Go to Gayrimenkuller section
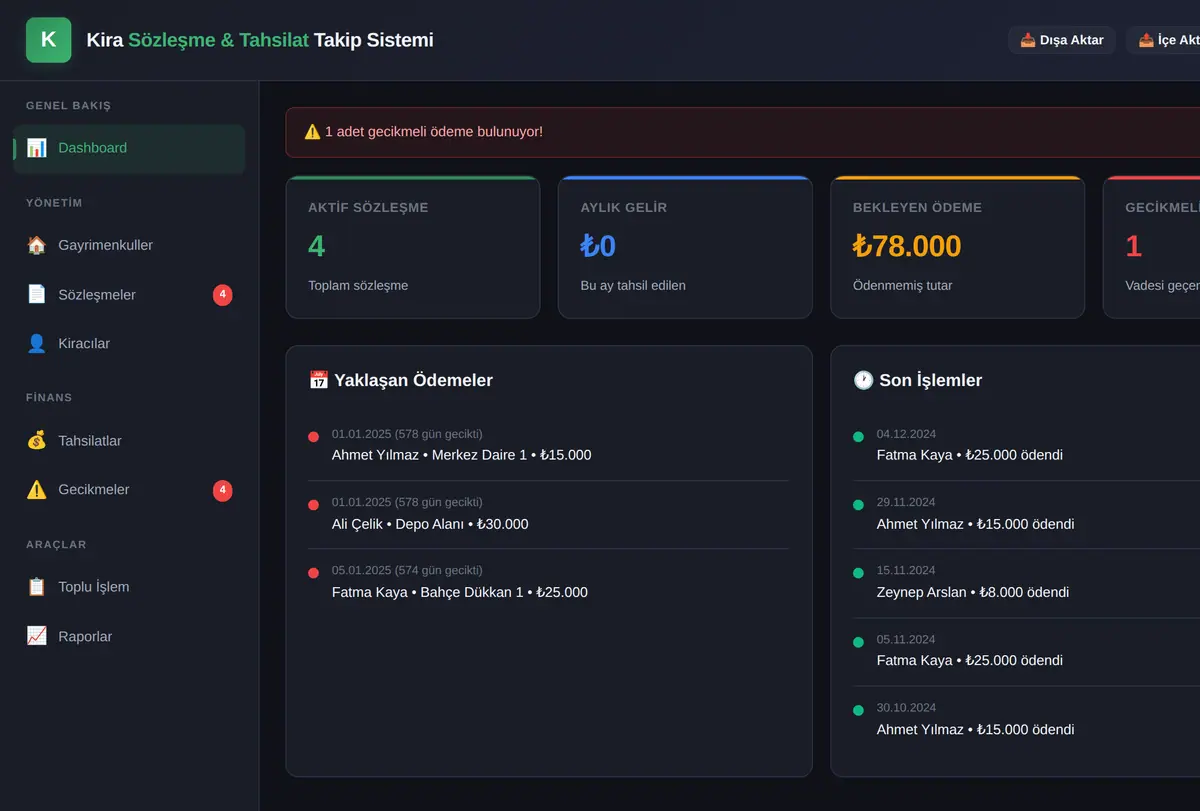The height and width of the screenshot is (811, 1200). click(129, 245)
